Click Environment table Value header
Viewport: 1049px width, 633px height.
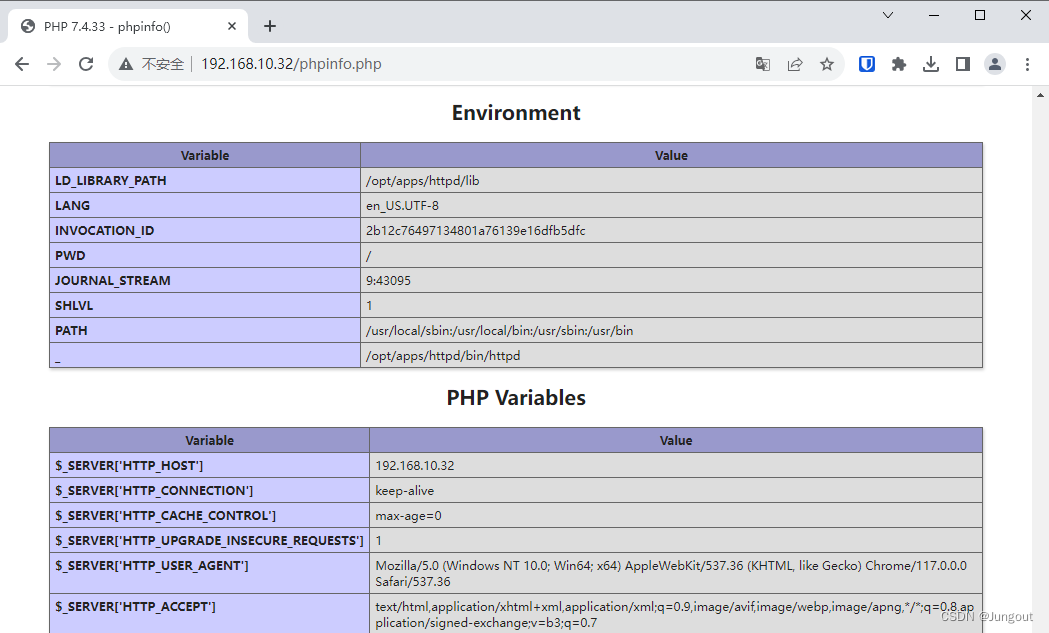pos(671,155)
